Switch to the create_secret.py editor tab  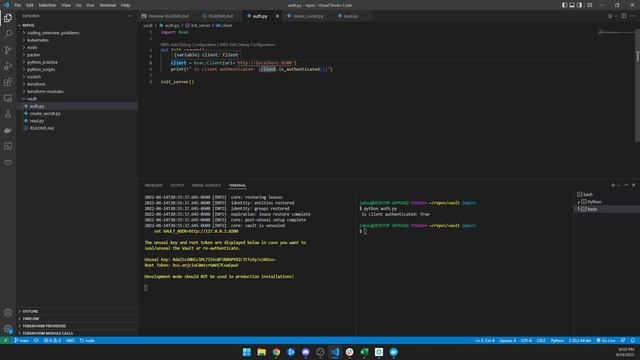click(308, 16)
